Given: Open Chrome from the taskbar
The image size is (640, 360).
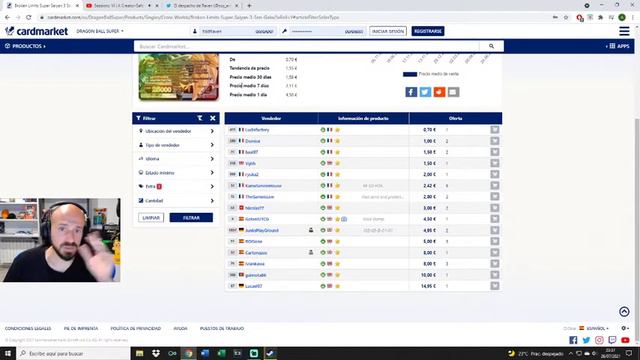Looking at the screenshot, I should (189, 353).
